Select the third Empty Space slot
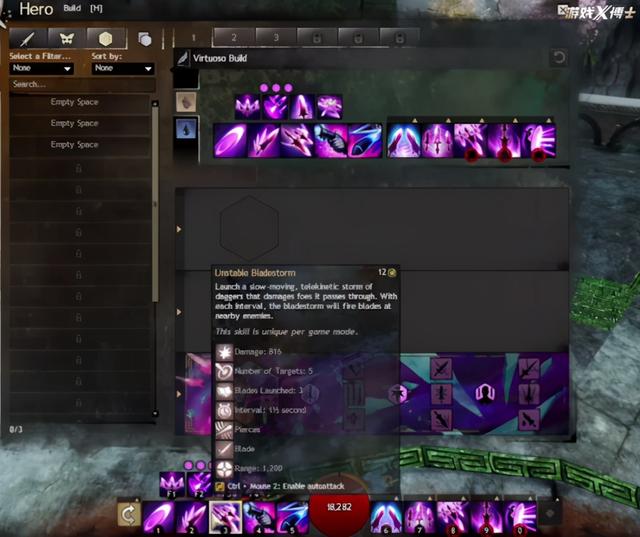640x537 pixels. tap(80, 144)
